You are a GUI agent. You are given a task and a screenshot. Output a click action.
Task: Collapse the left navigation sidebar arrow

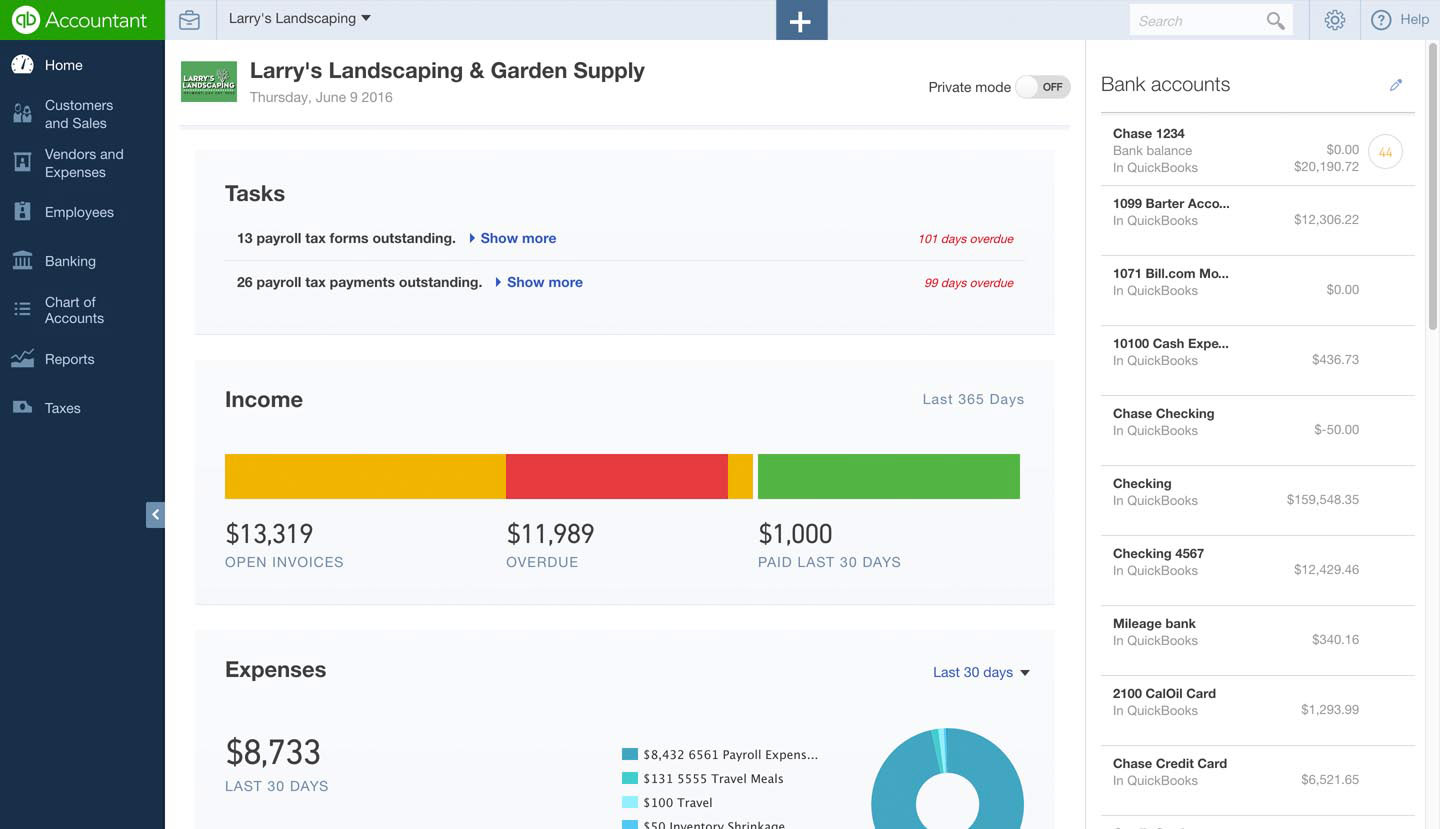pyautogui.click(x=155, y=514)
